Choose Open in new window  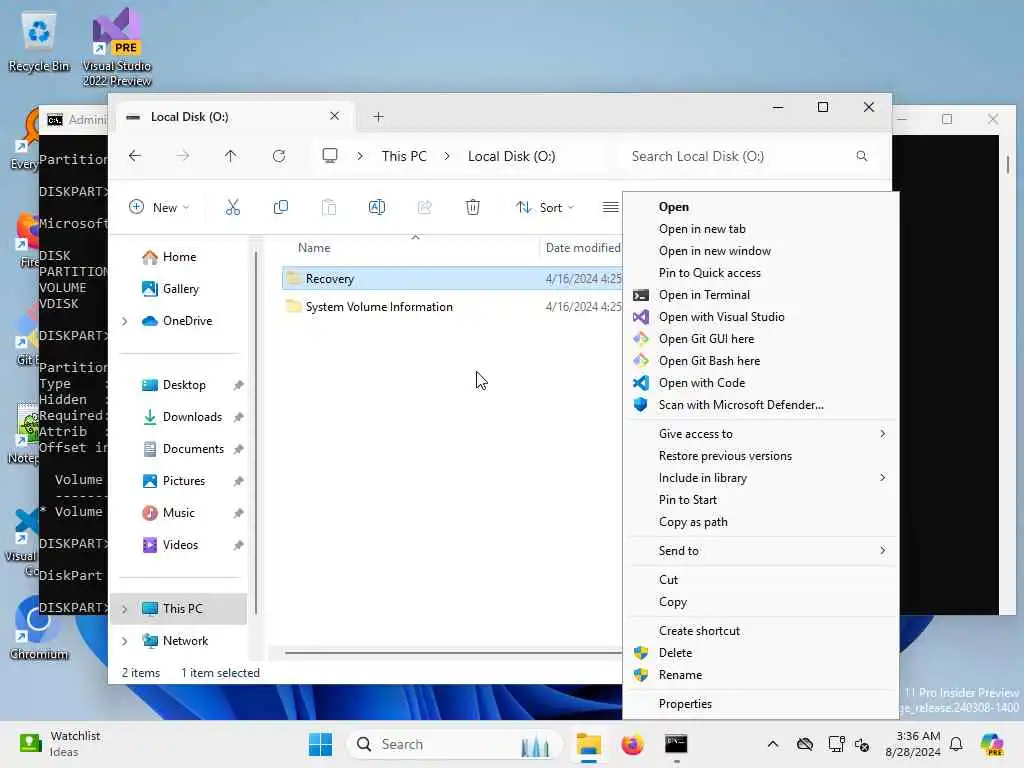(x=761, y=251)
